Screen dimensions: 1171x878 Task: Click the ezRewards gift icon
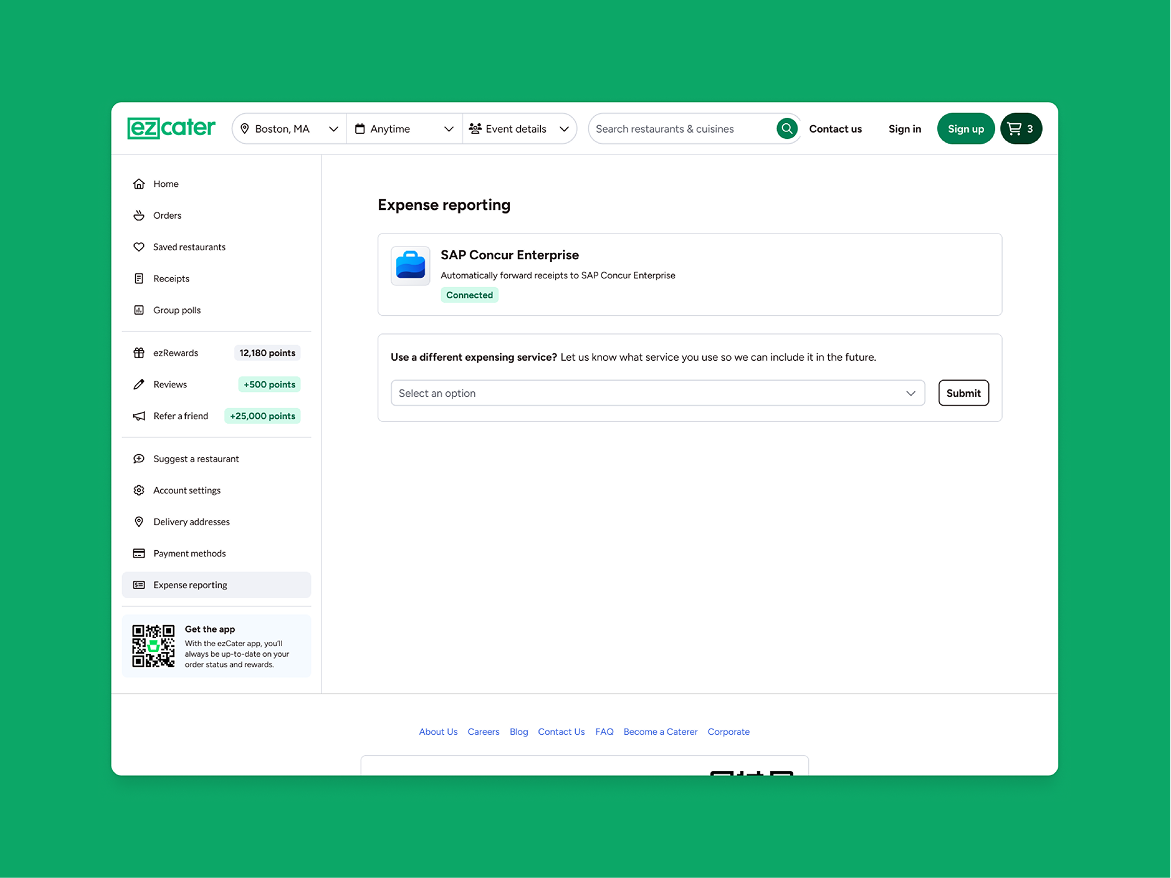tap(139, 353)
